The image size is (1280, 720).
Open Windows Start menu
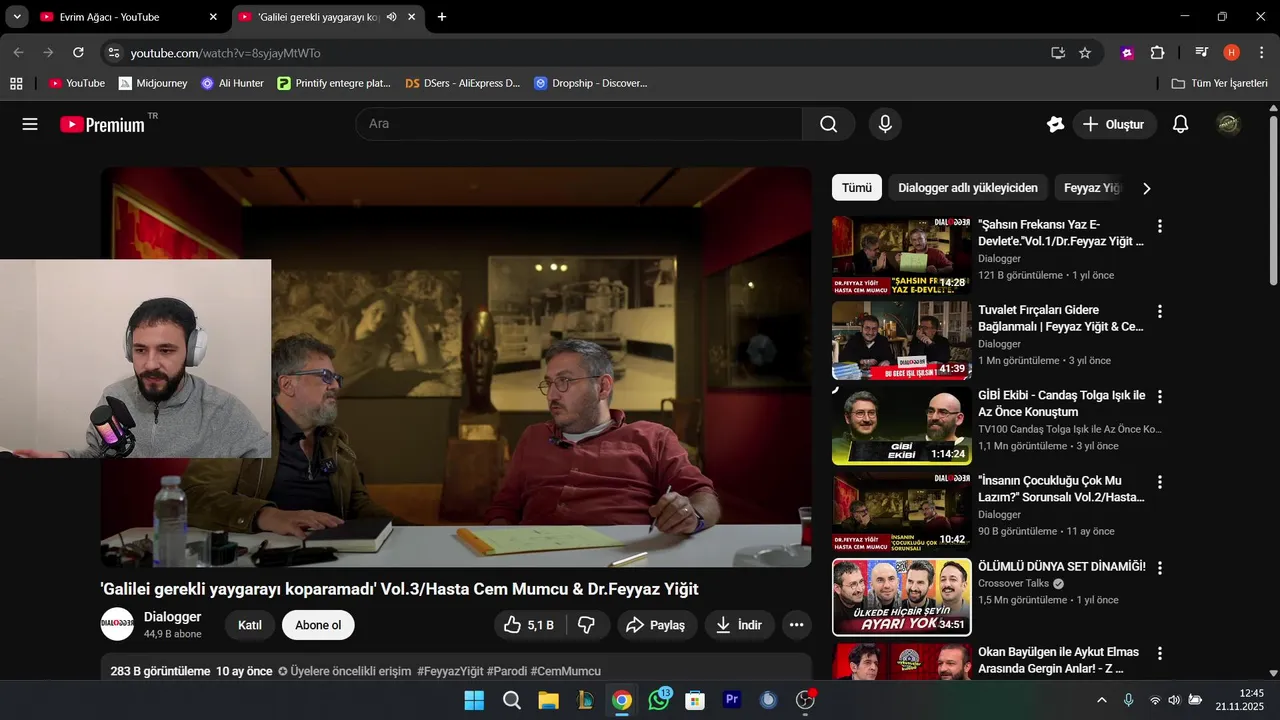coord(474,700)
